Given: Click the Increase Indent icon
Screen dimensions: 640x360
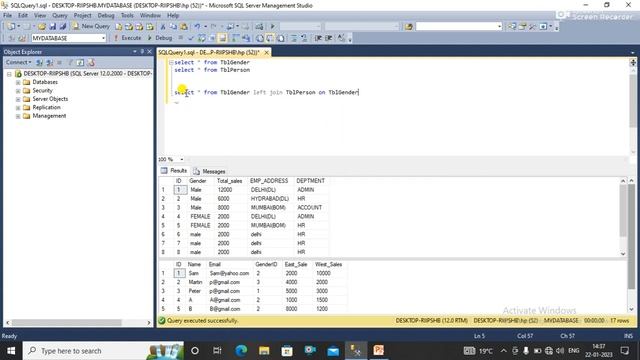Looking at the screenshot, I should click(329, 38).
